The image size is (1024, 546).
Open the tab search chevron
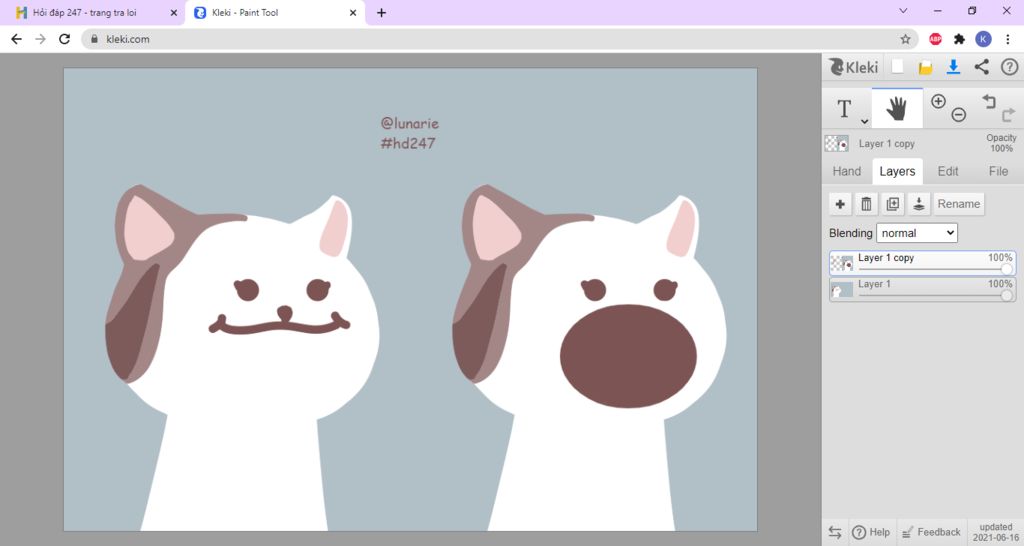[x=903, y=10]
